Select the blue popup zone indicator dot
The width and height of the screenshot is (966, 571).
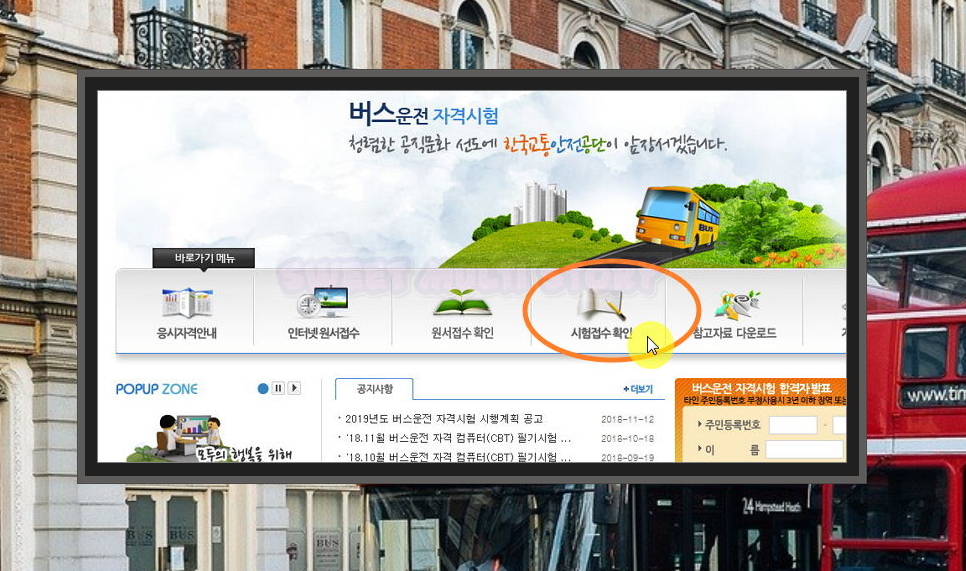coord(263,389)
